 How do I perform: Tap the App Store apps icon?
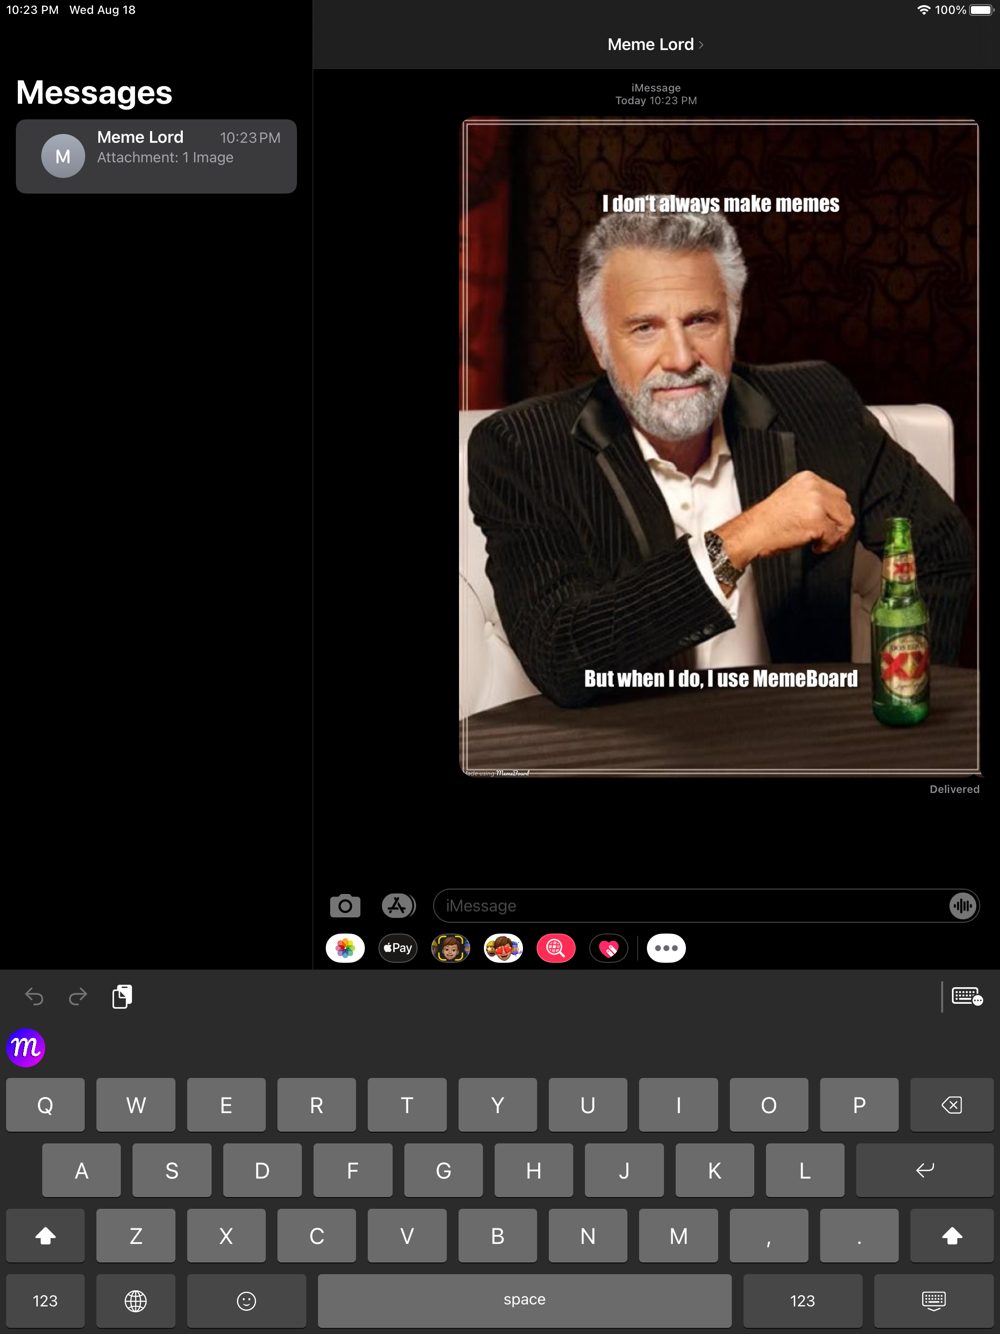(398, 906)
